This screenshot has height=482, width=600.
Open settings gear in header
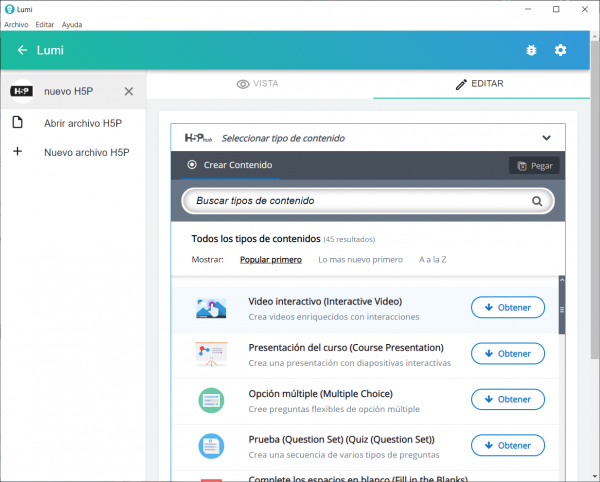560,50
